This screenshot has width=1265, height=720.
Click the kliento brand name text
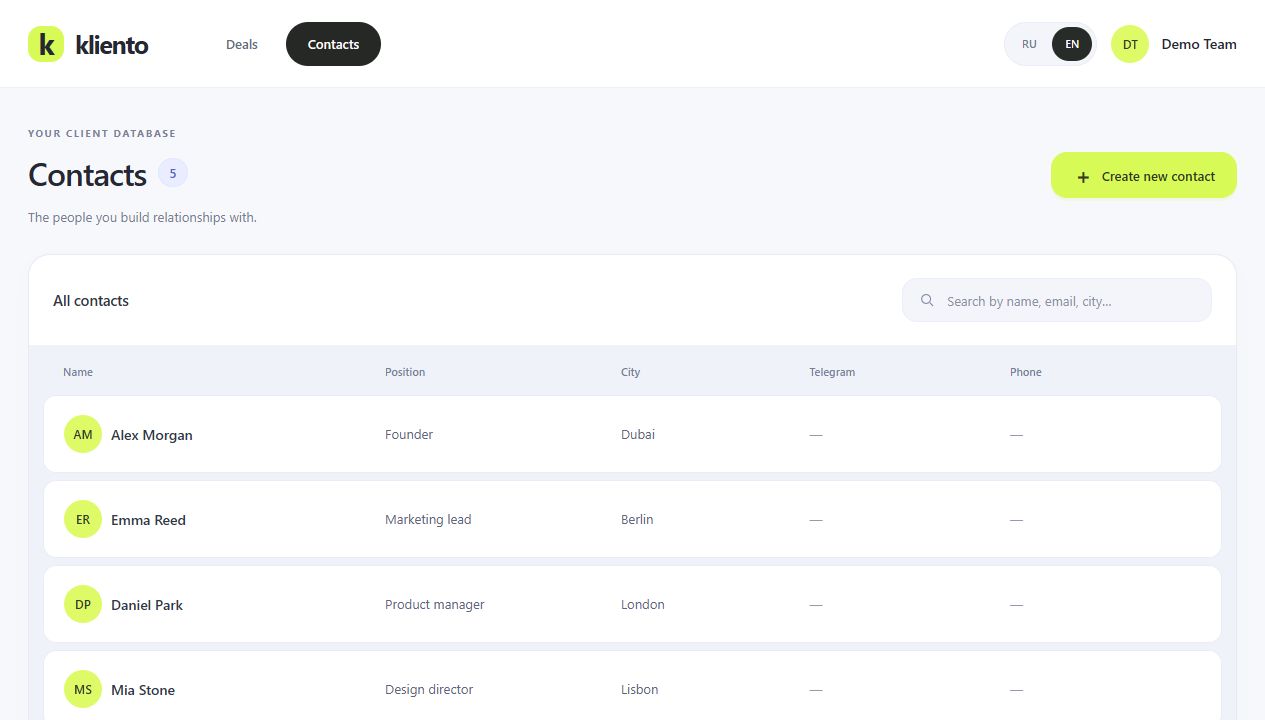pos(112,45)
